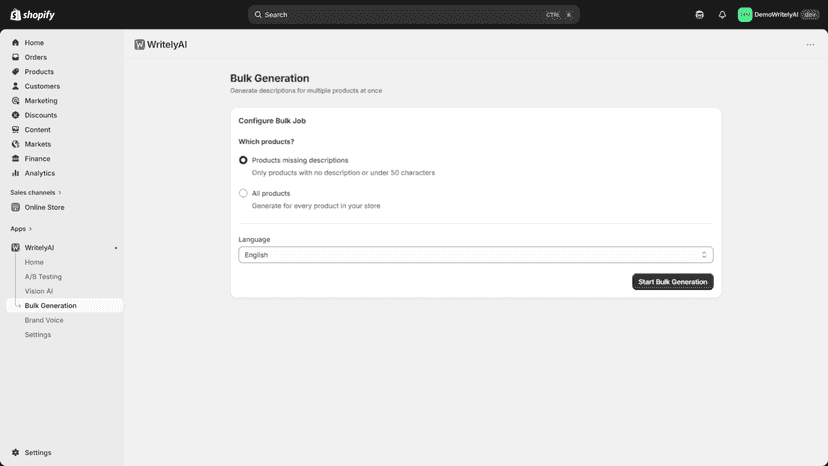Open the Marketing link

(41, 101)
